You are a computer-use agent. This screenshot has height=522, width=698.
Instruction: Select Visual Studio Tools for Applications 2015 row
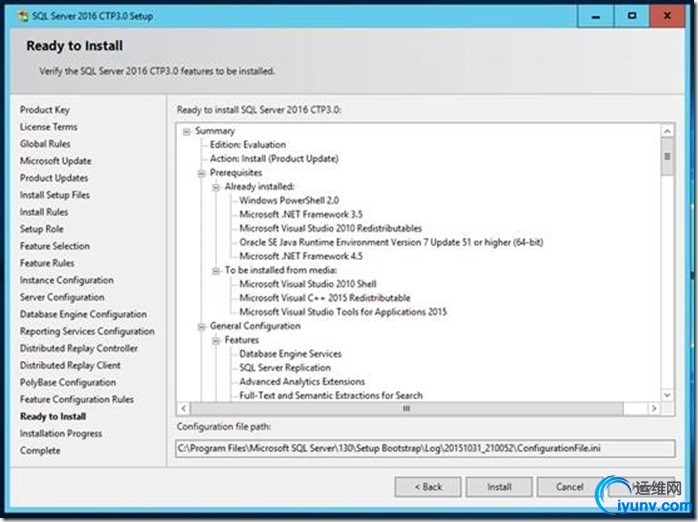[x=343, y=312]
